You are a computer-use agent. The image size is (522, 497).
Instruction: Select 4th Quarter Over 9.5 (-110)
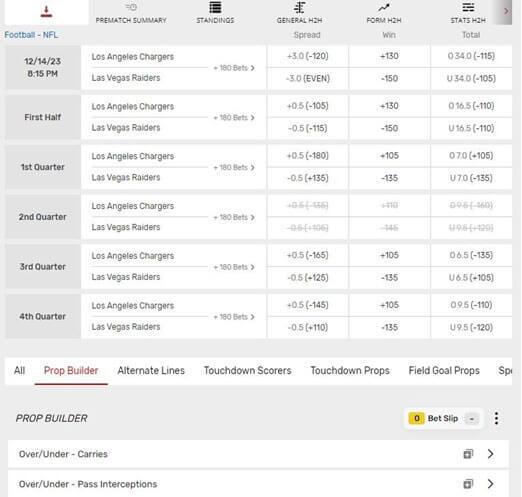471,305
